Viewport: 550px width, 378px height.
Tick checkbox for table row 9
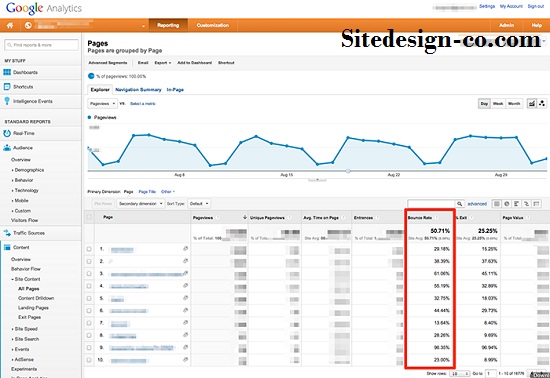[89, 347]
